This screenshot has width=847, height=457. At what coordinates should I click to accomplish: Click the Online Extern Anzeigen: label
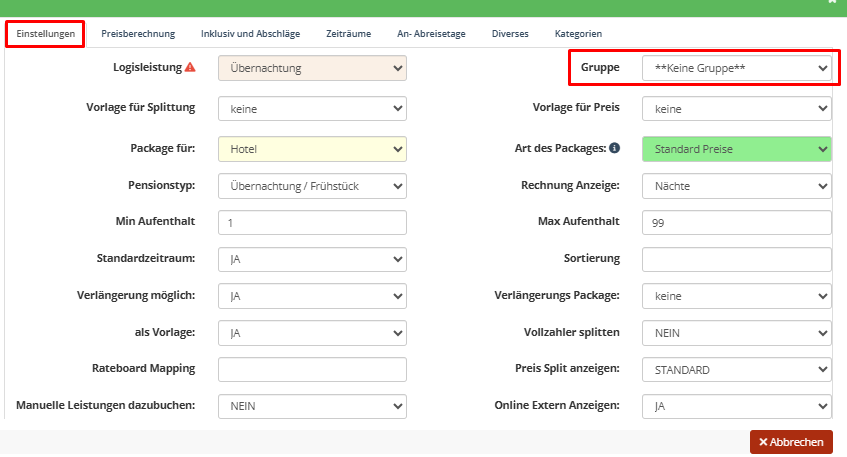tap(557, 405)
